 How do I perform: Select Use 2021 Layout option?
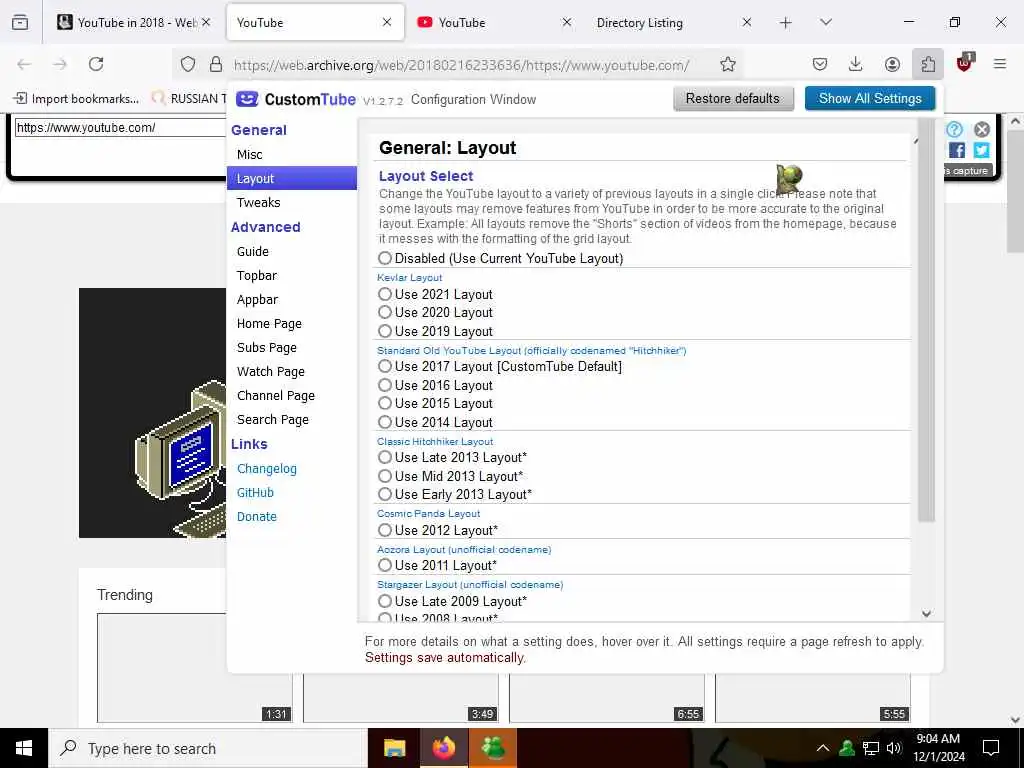(x=385, y=295)
